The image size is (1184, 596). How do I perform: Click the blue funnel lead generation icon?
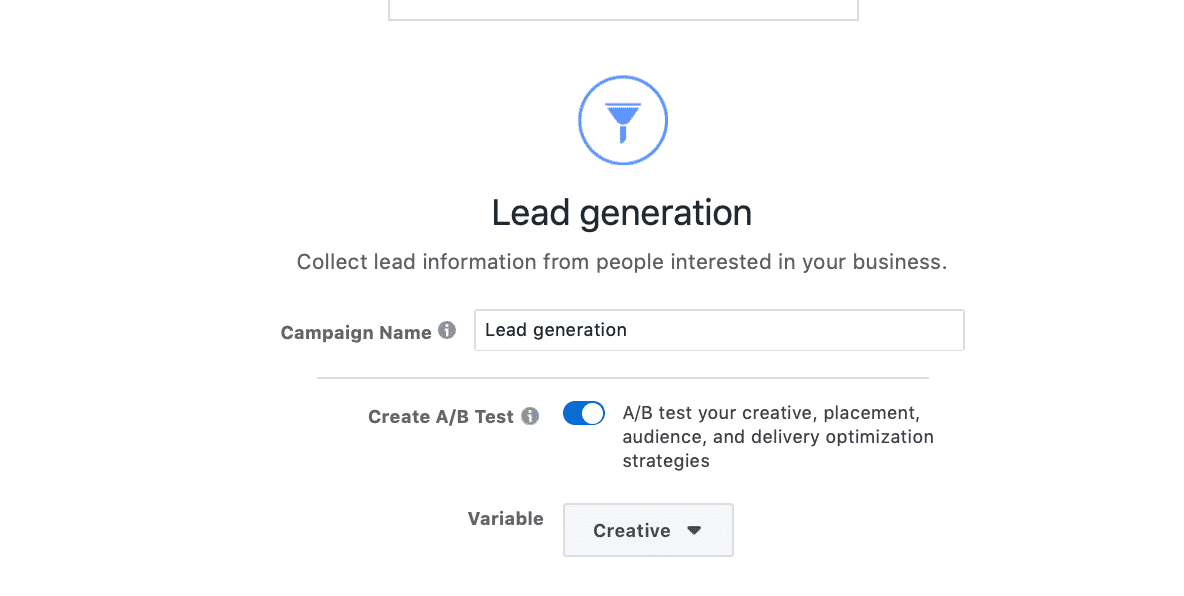(x=623, y=122)
